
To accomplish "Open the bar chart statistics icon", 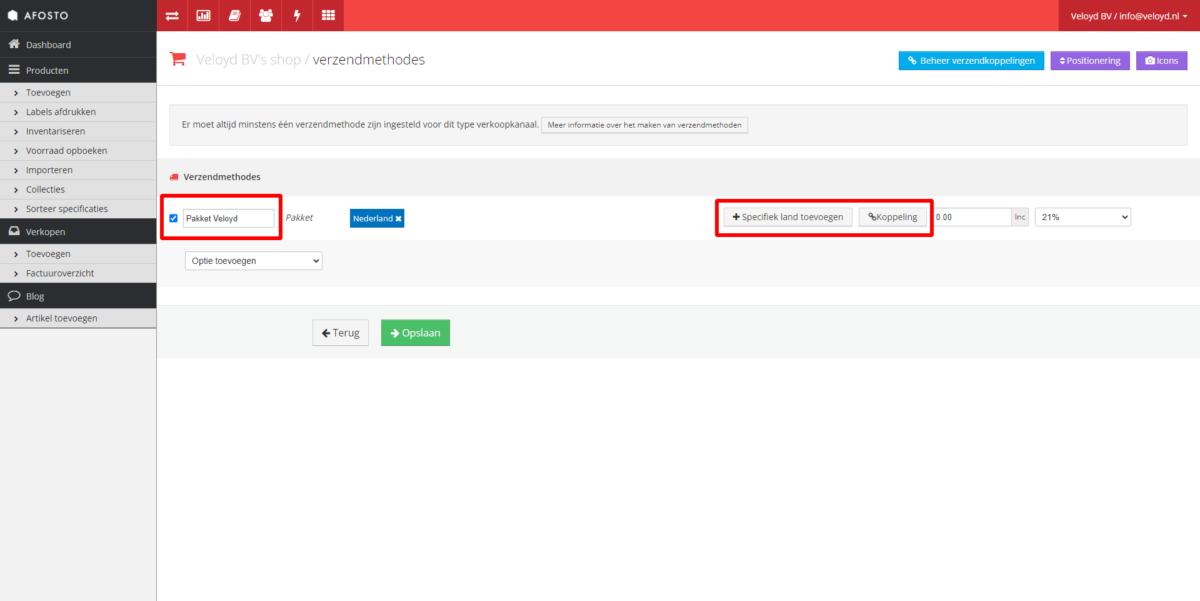I will tap(203, 15).
